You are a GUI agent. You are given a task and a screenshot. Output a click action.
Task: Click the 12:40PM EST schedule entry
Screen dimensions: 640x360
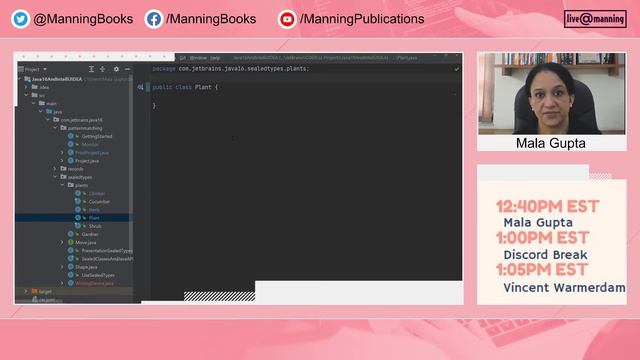(548, 207)
